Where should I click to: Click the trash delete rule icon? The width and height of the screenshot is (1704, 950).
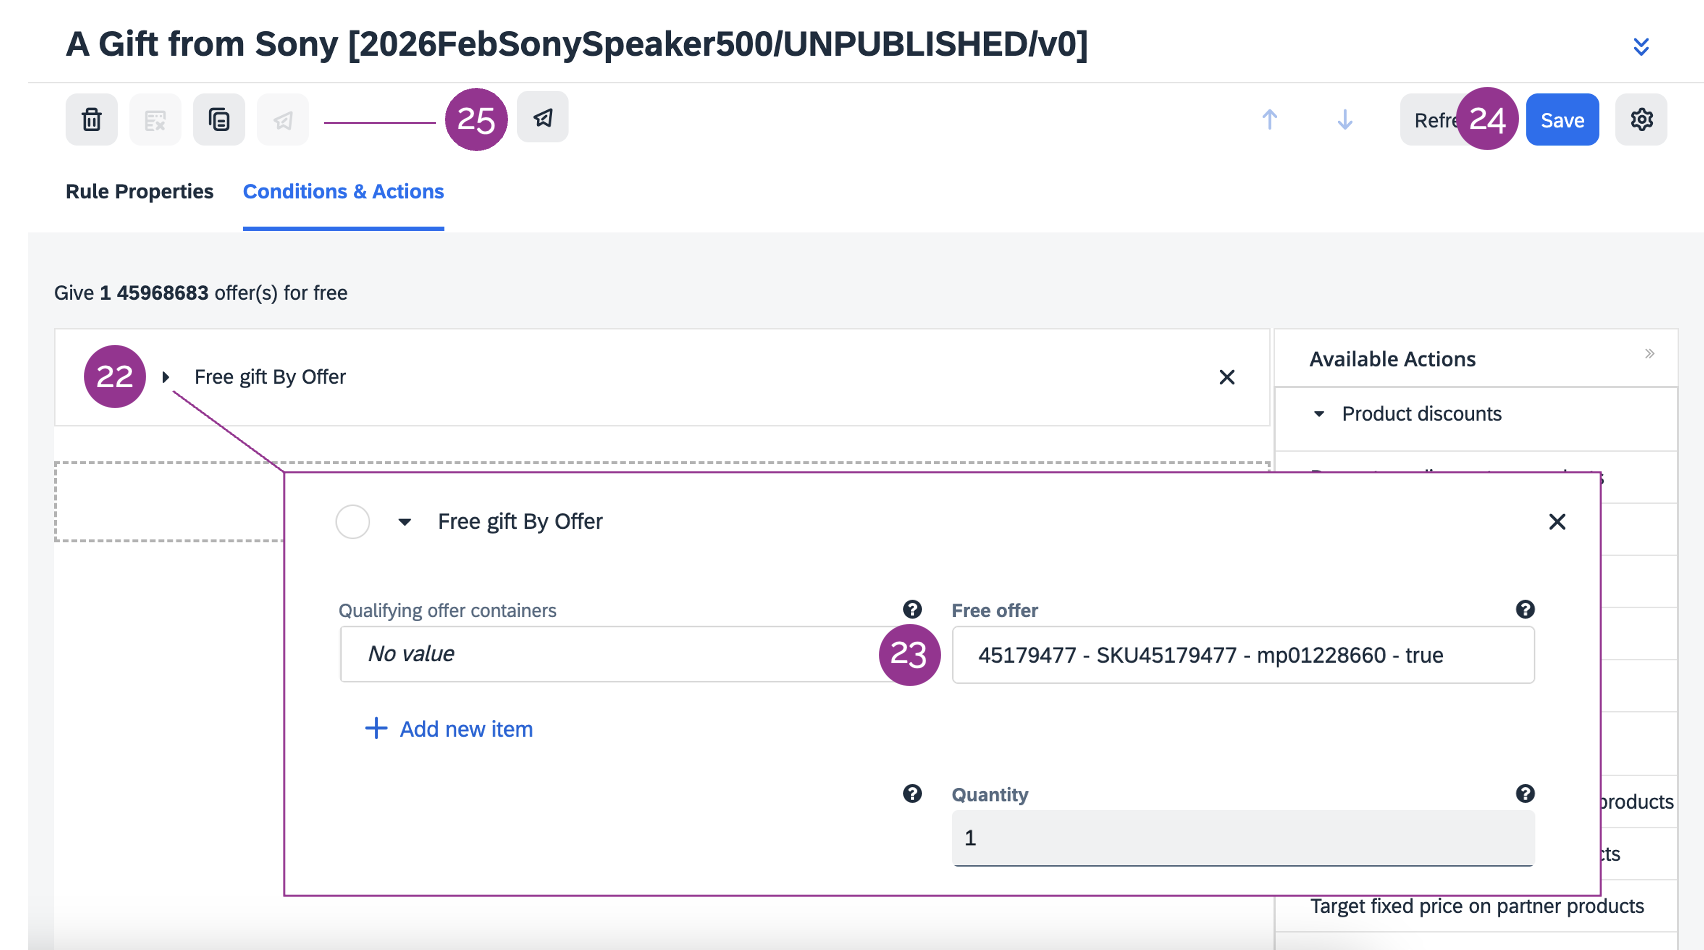click(x=92, y=120)
